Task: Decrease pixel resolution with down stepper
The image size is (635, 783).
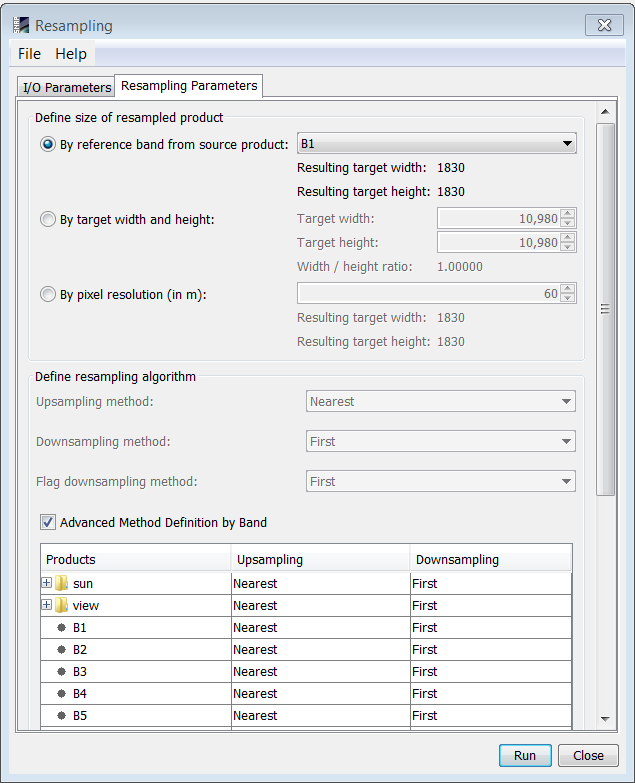Action: point(568,298)
